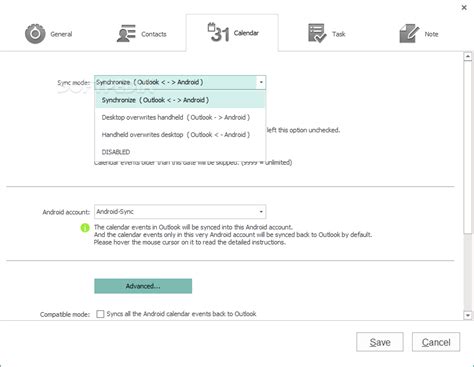Click the Calendar 31 icon
Image resolution: width=474 pixels, height=367 pixels.
[x=218, y=32]
